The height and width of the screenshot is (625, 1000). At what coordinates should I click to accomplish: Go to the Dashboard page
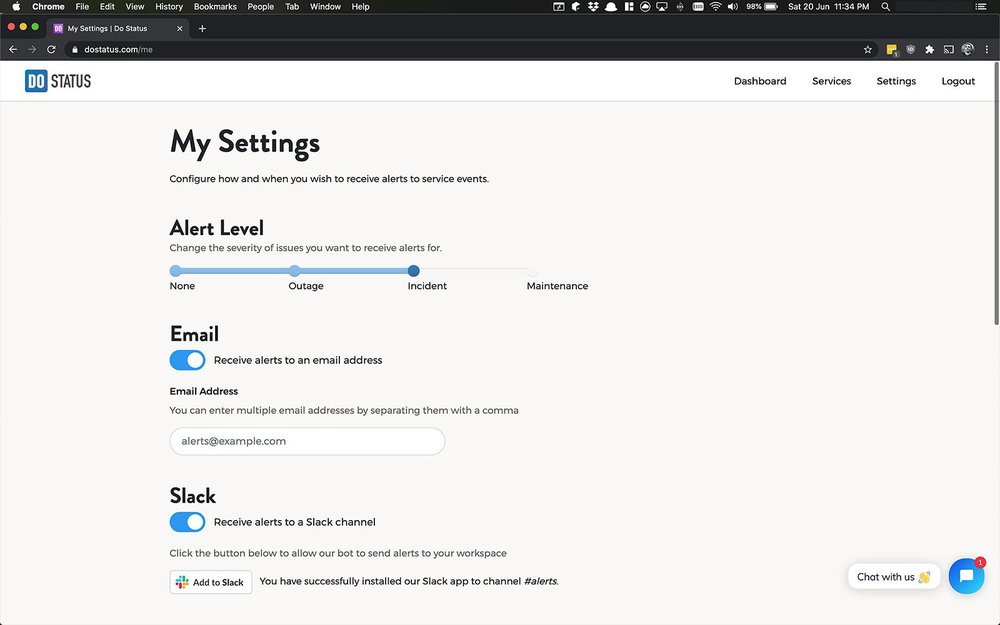tap(760, 81)
